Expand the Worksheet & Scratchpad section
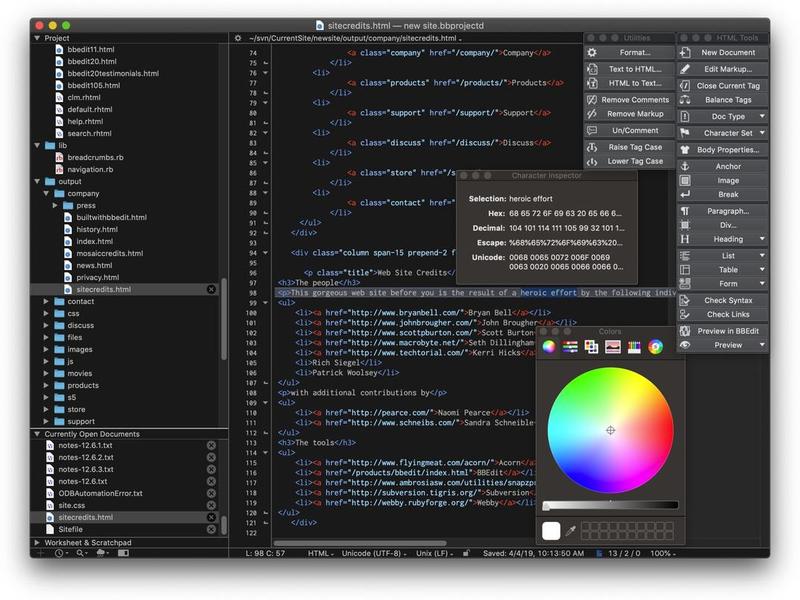This screenshot has width=800, height=600. click(x=37, y=542)
